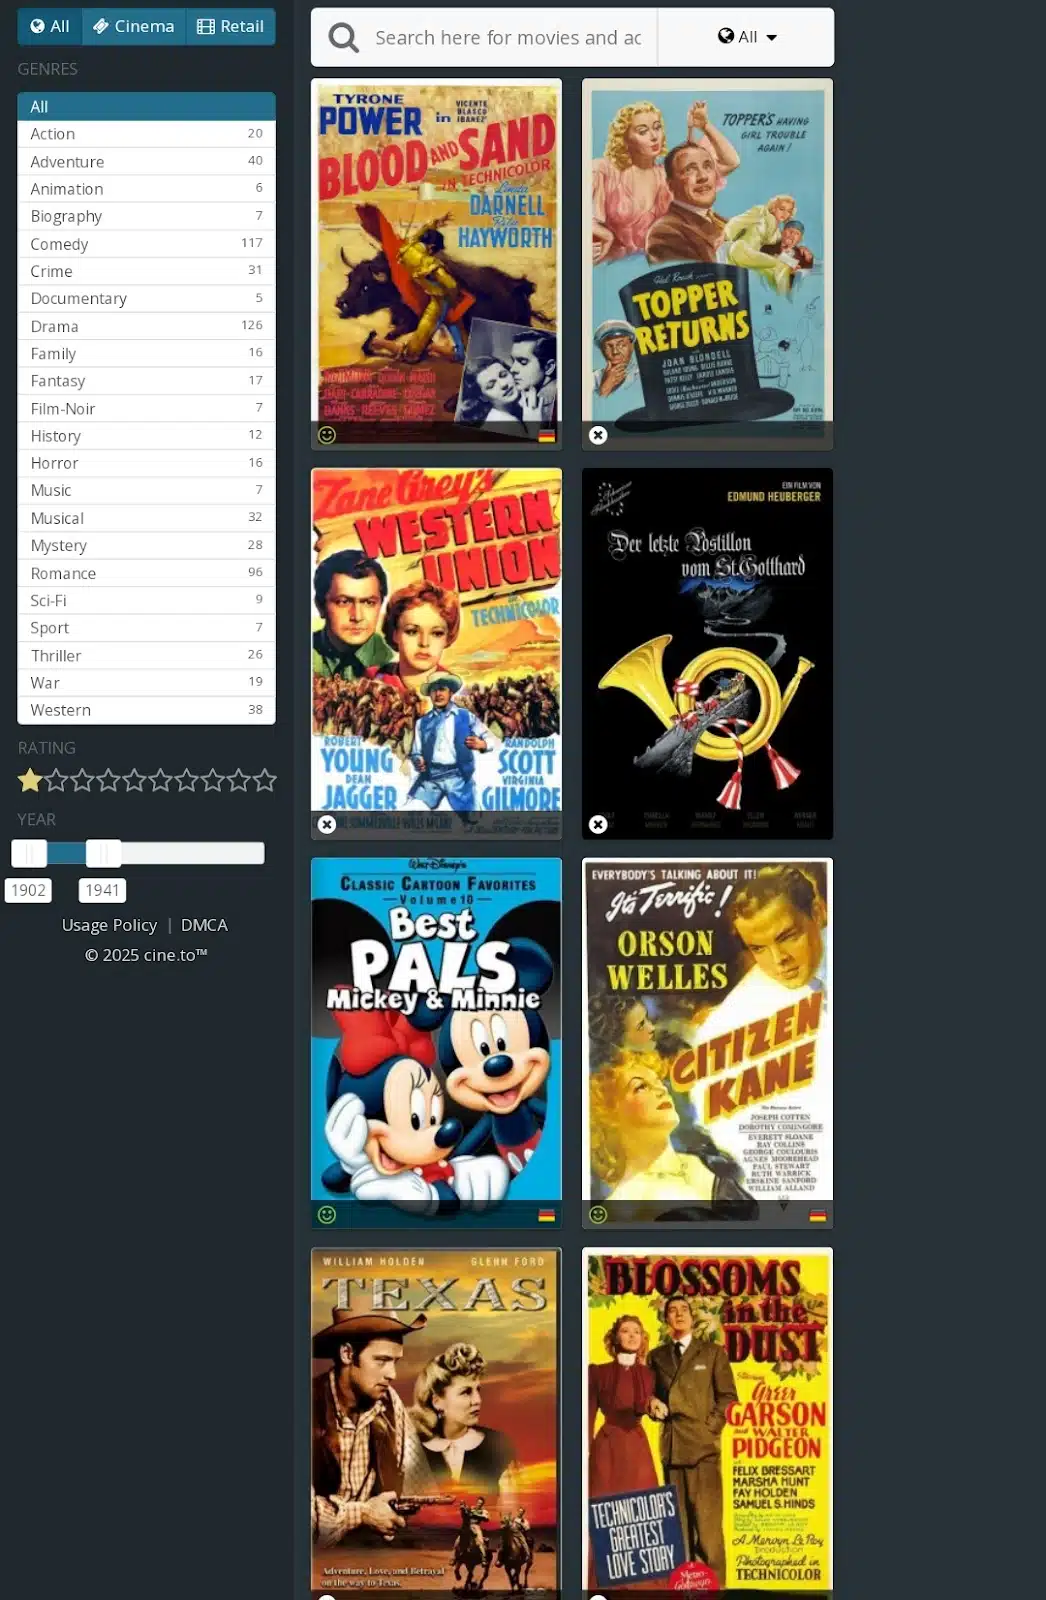The image size is (1046, 1600).
Task: Click the German flag icon on Citizen Kane
Action: click(817, 1215)
